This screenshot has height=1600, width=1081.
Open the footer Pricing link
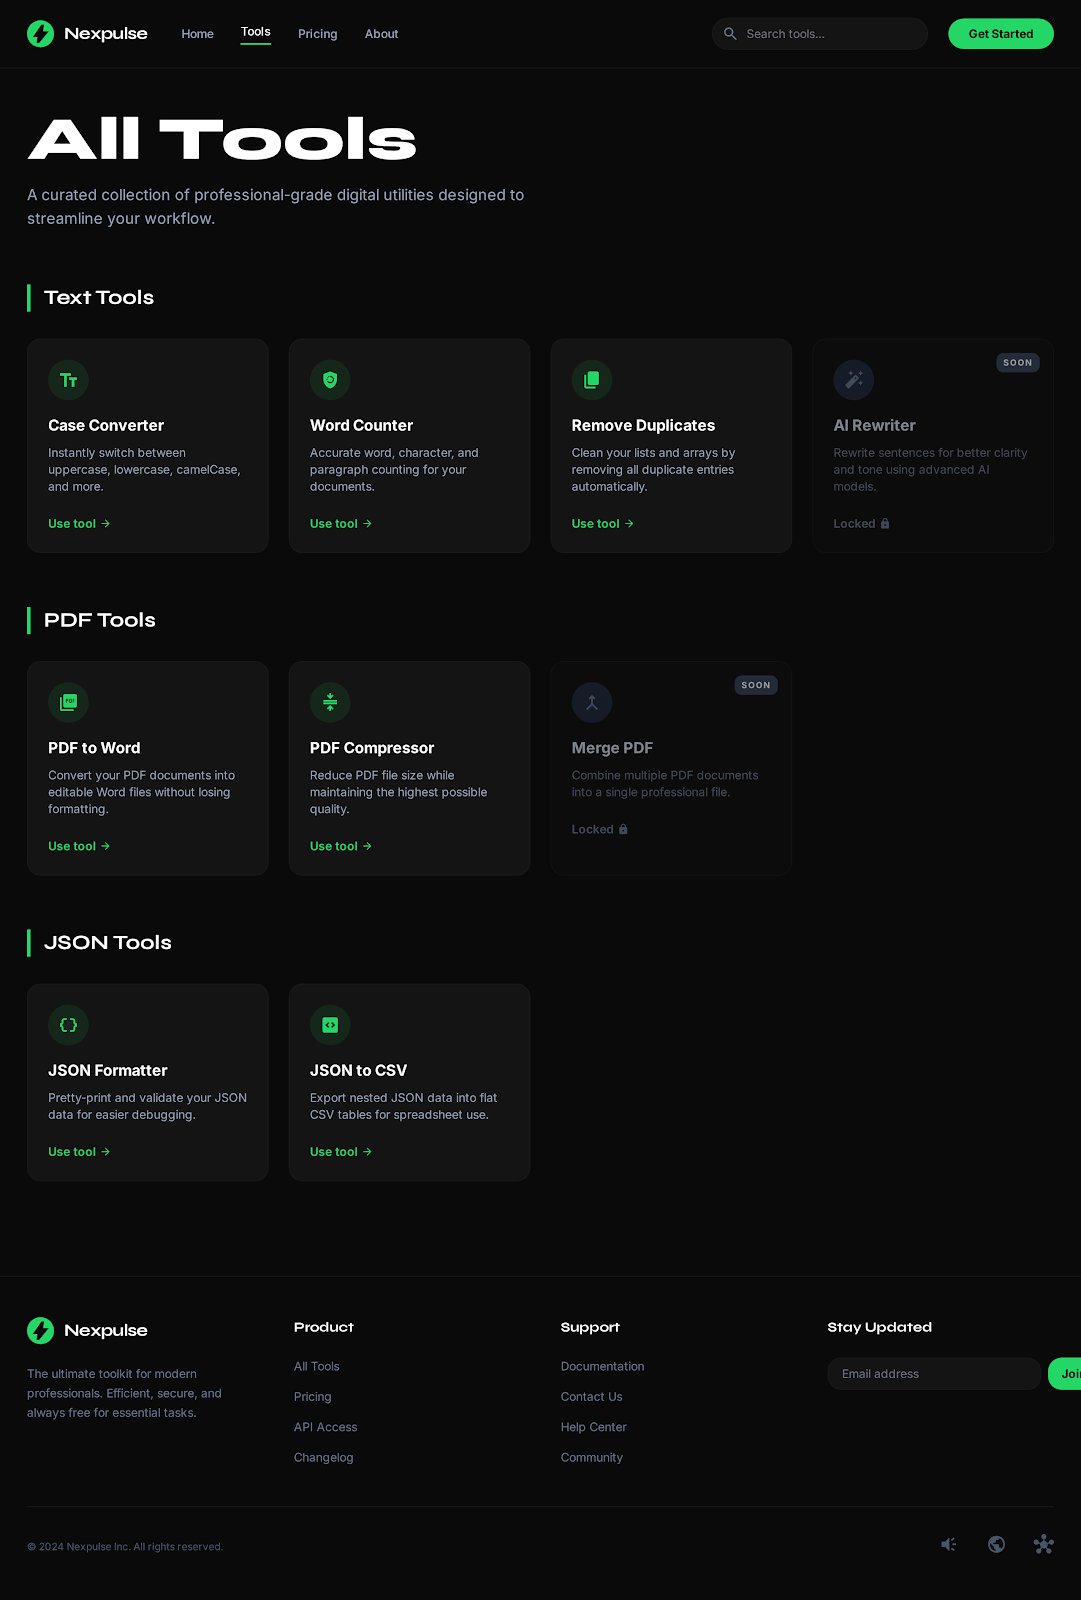pos(313,1397)
